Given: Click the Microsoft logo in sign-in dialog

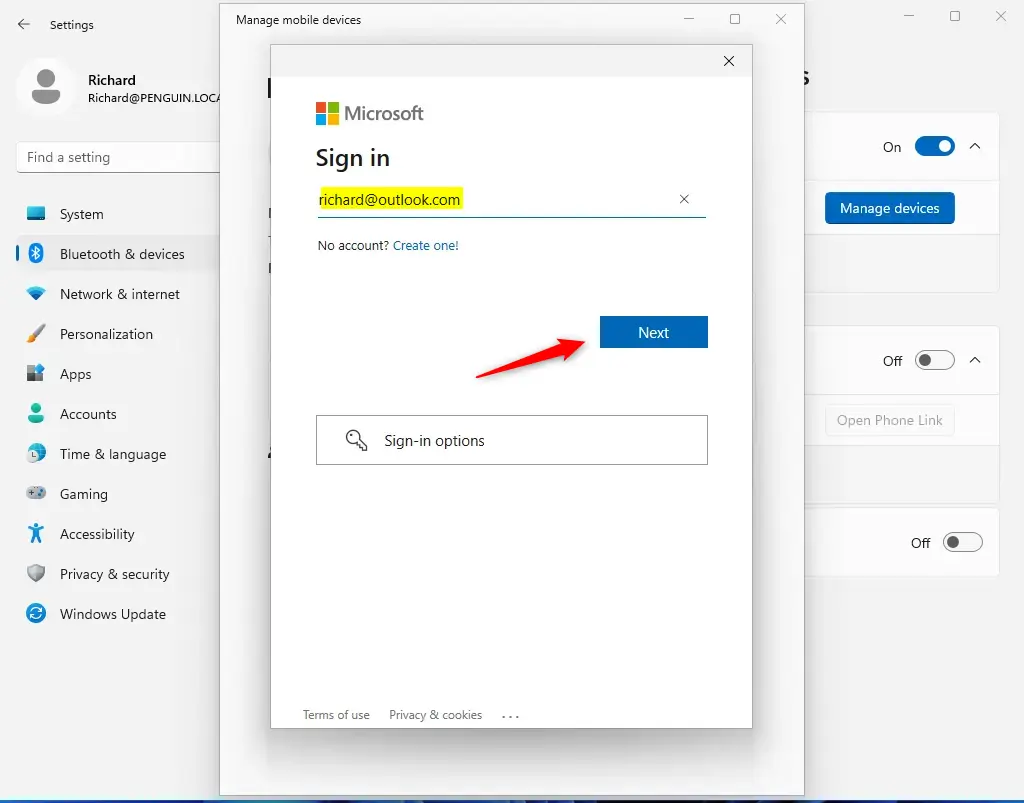Looking at the screenshot, I should (x=370, y=113).
